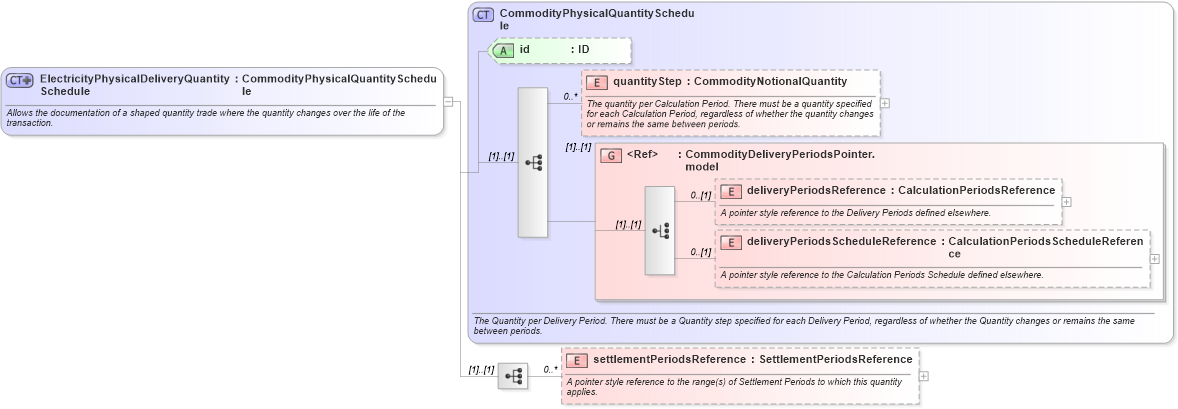Click the 0..* cardinality beside quantityStep

coord(570,96)
